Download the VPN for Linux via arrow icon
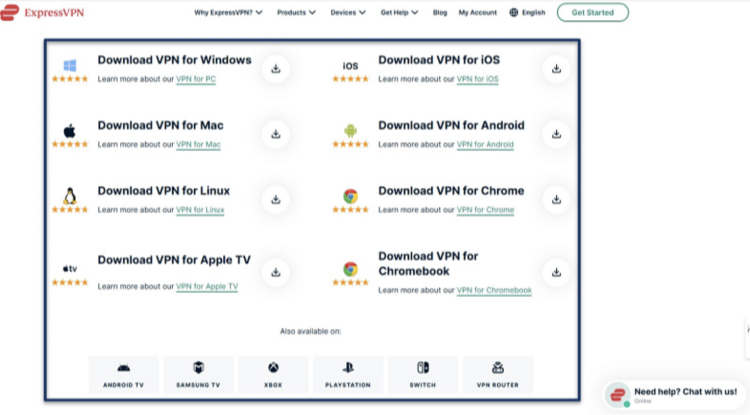 (276, 200)
